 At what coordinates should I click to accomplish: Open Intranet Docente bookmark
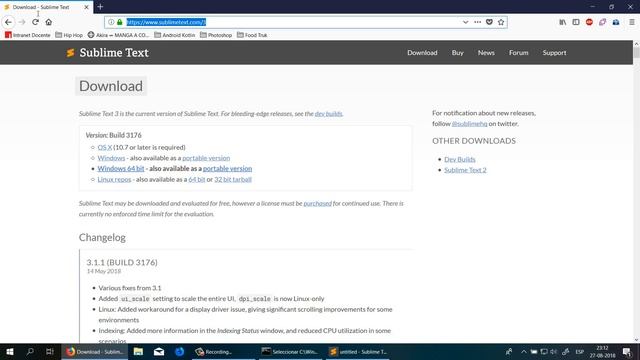pos(28,35)
